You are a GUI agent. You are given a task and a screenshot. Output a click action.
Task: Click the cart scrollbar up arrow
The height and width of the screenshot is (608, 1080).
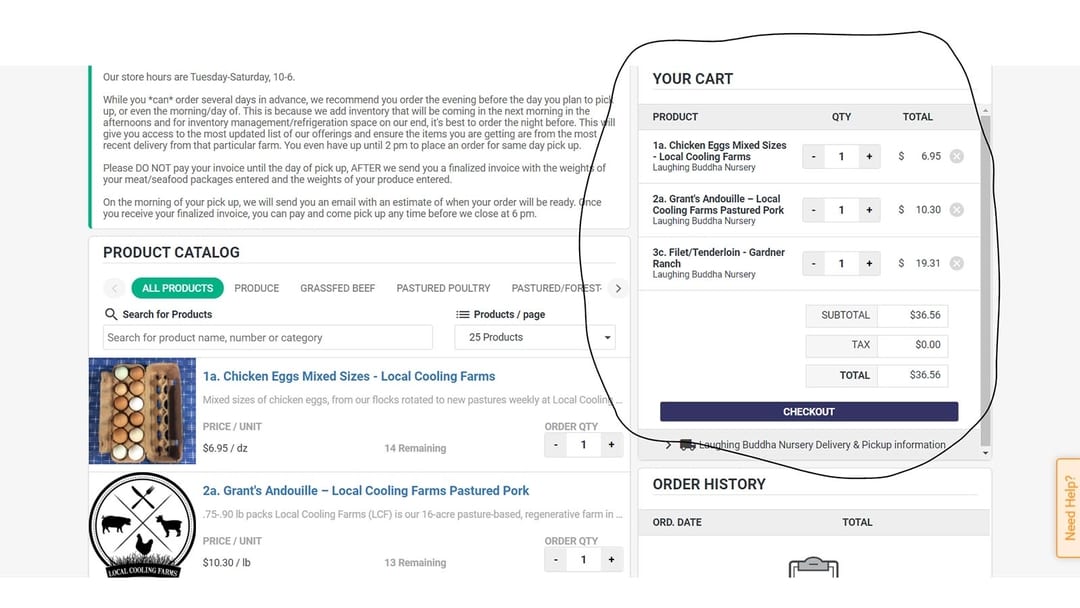tap(985, 110)
